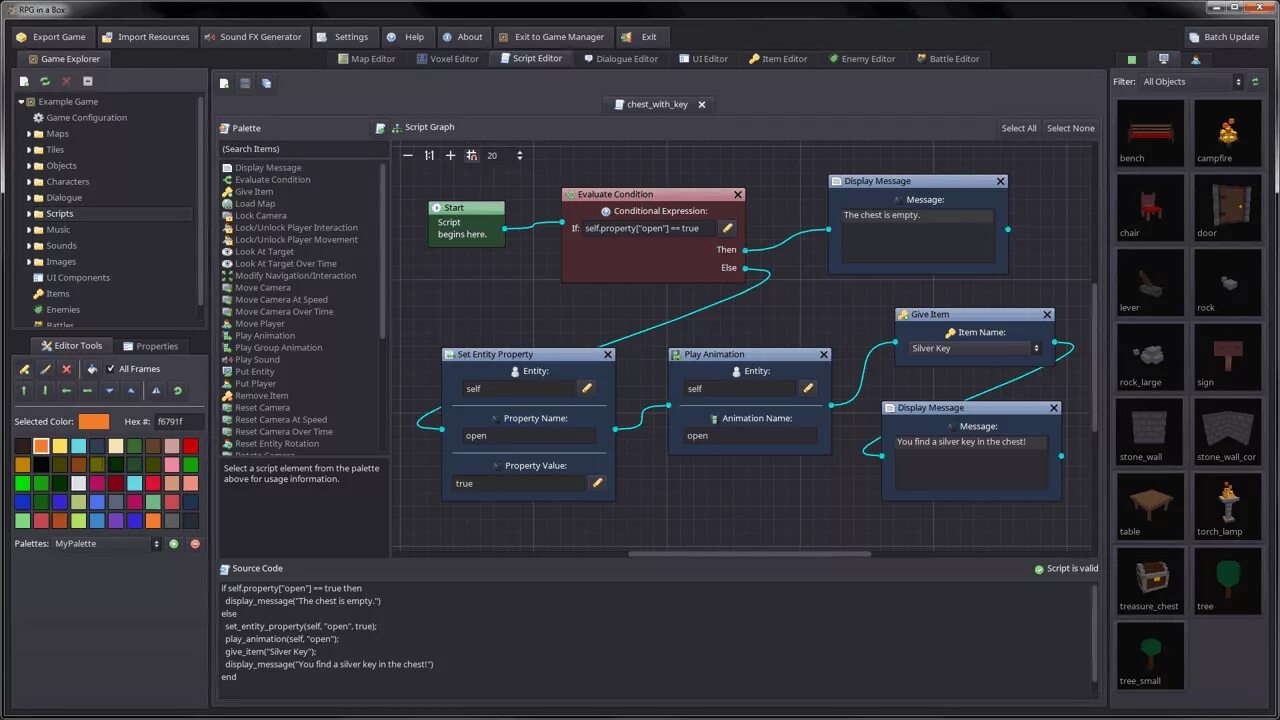This screenshot has height=720, width=1280.
Task: Select the treasure_chest thumbnail in the object panel
Action: 1148,580
